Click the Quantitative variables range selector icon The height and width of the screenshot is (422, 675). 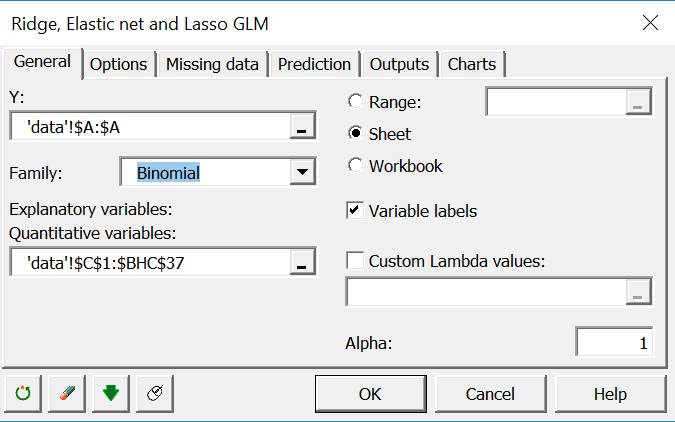tap(302, 263)
